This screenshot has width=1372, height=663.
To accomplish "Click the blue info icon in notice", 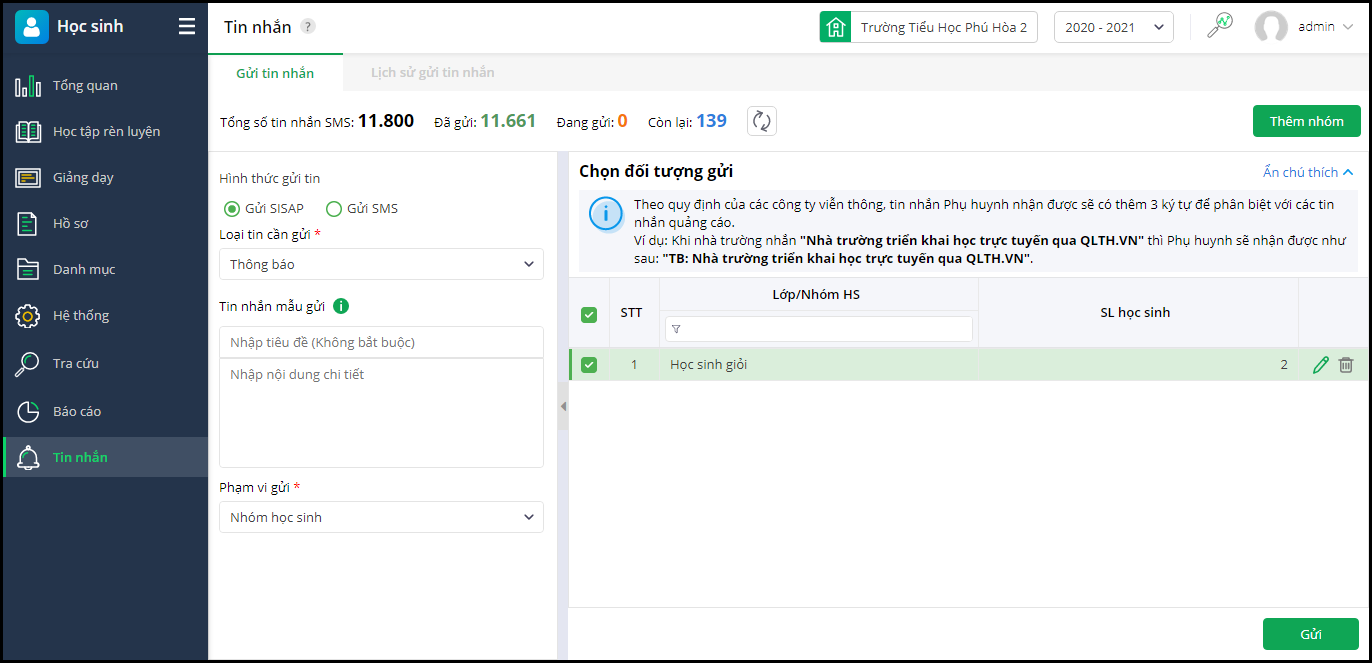I will 606,215.
